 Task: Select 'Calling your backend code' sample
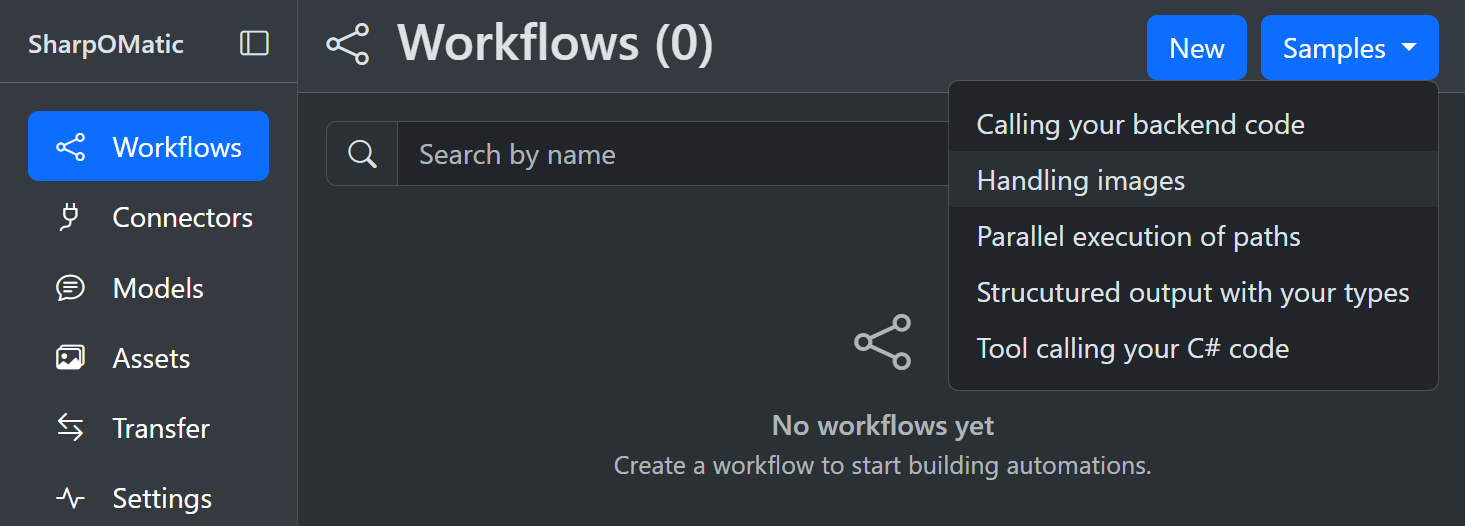1140,124
